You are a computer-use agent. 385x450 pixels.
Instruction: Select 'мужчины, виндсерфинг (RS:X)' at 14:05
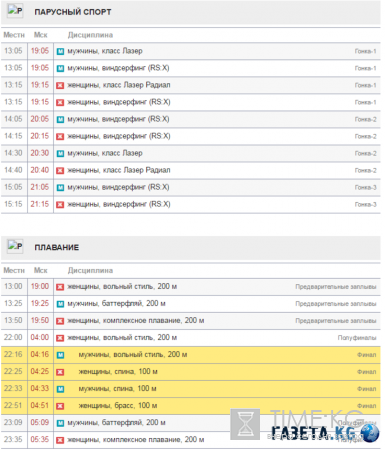[118, 119]
